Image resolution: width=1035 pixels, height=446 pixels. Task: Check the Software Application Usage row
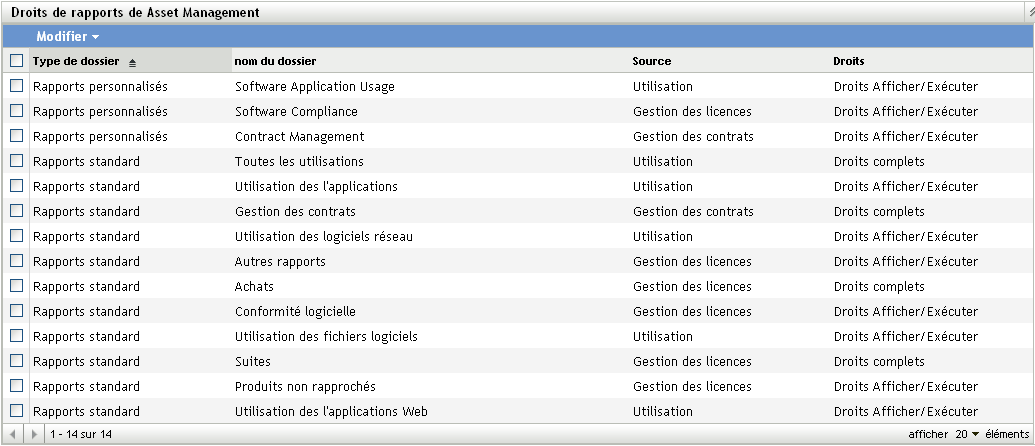[x=16, y=86]
